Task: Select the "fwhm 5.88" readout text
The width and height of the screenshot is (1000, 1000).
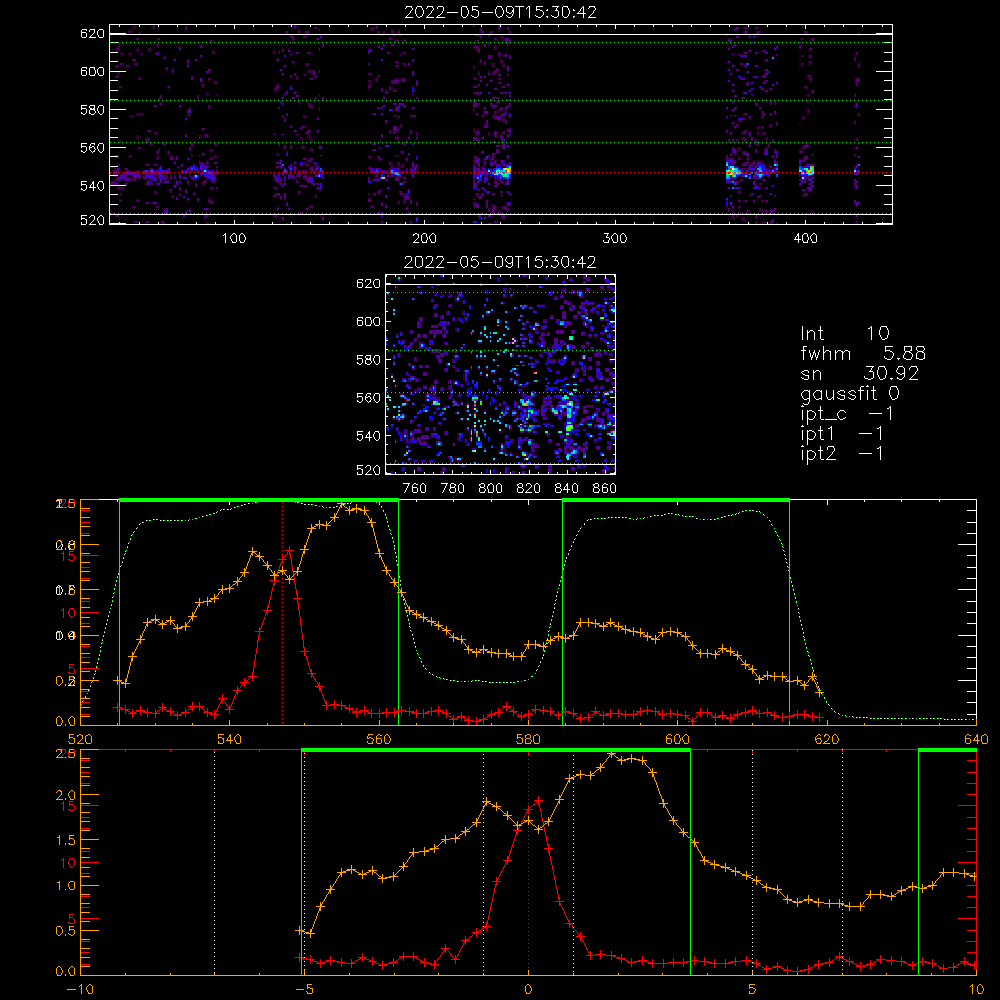Action: (x=863, y=353)
